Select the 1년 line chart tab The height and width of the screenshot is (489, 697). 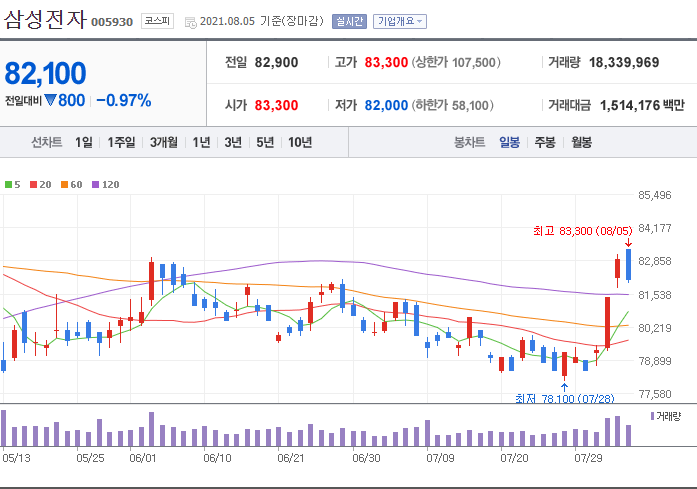pyautogui.click(x=201, y=142)
